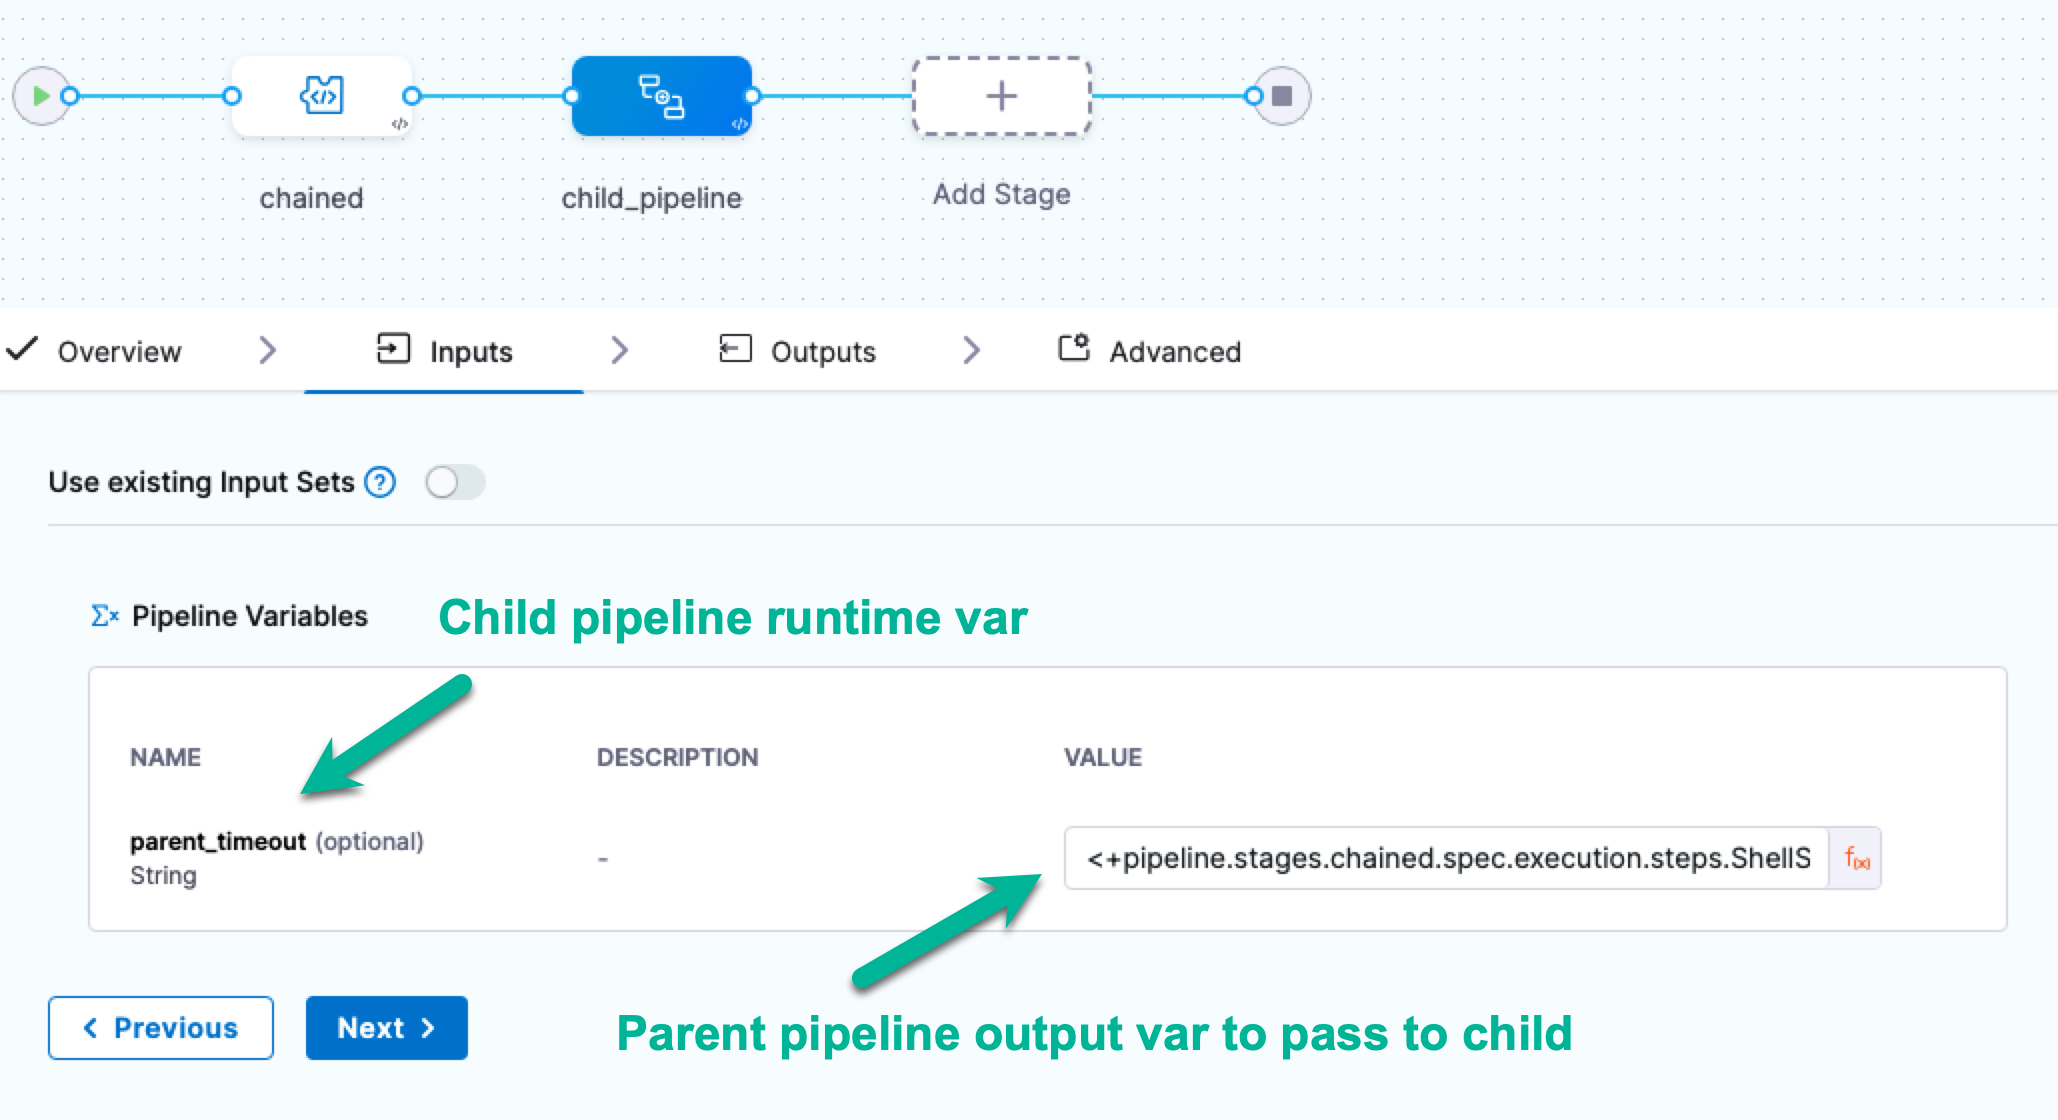Open the Outputs tab
This screenshot has height=1120, width=2058.
(x=822, y=352)
